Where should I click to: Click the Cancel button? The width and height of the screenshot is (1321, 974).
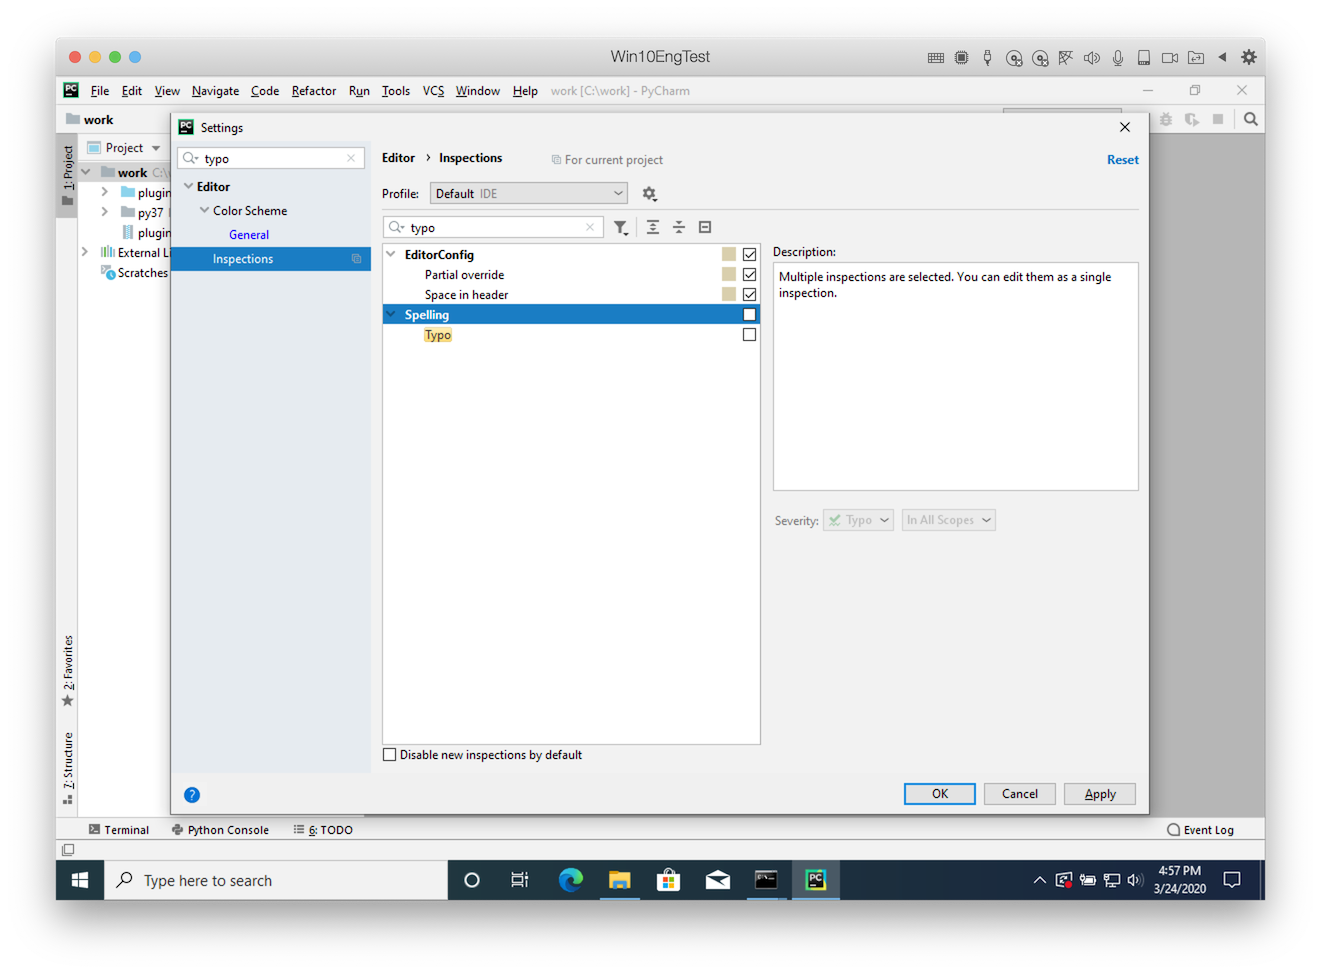(x=1020, y=794)
